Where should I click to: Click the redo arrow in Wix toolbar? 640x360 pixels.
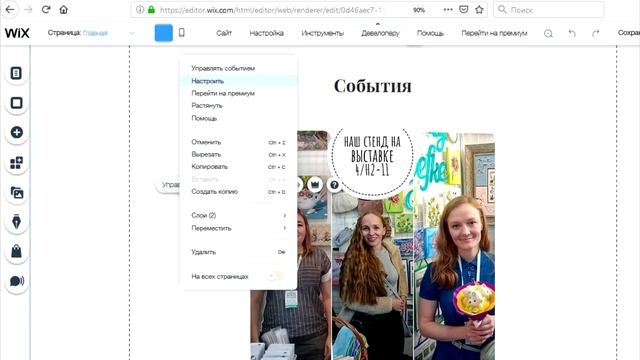tap(596, 33)
